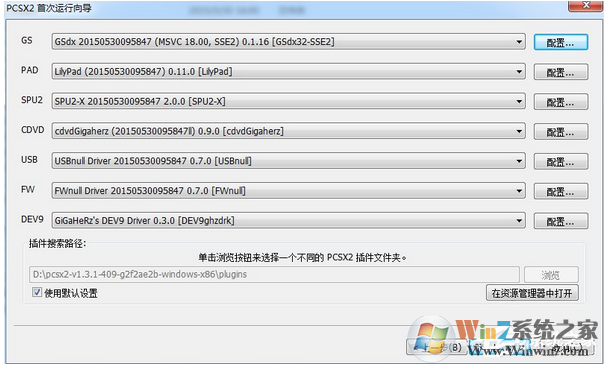The image size is (605, 365).
Task: Open the SPU2-X plugin selector
Action: pyautogui.click(x=288, y=101)
